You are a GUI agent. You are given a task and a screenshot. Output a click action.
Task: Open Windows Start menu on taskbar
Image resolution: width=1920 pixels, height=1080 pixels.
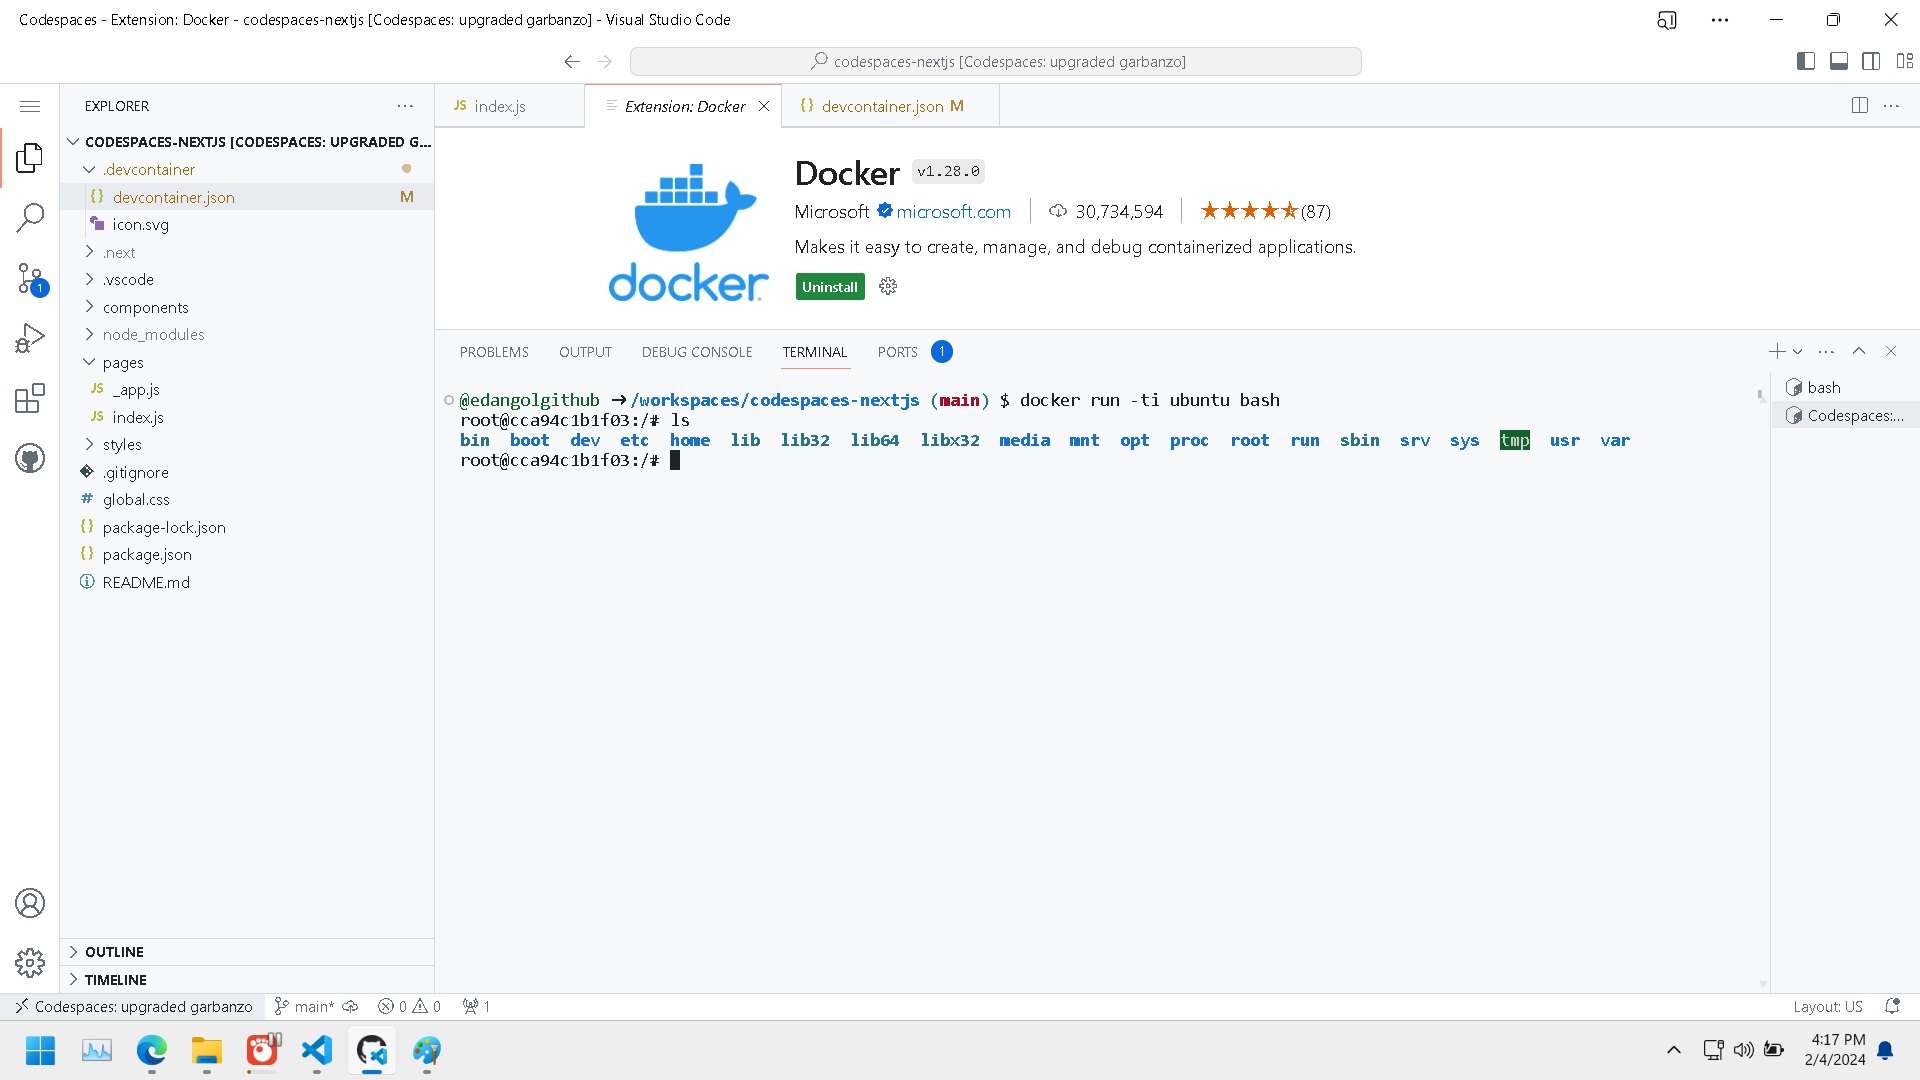point(41,1051)
